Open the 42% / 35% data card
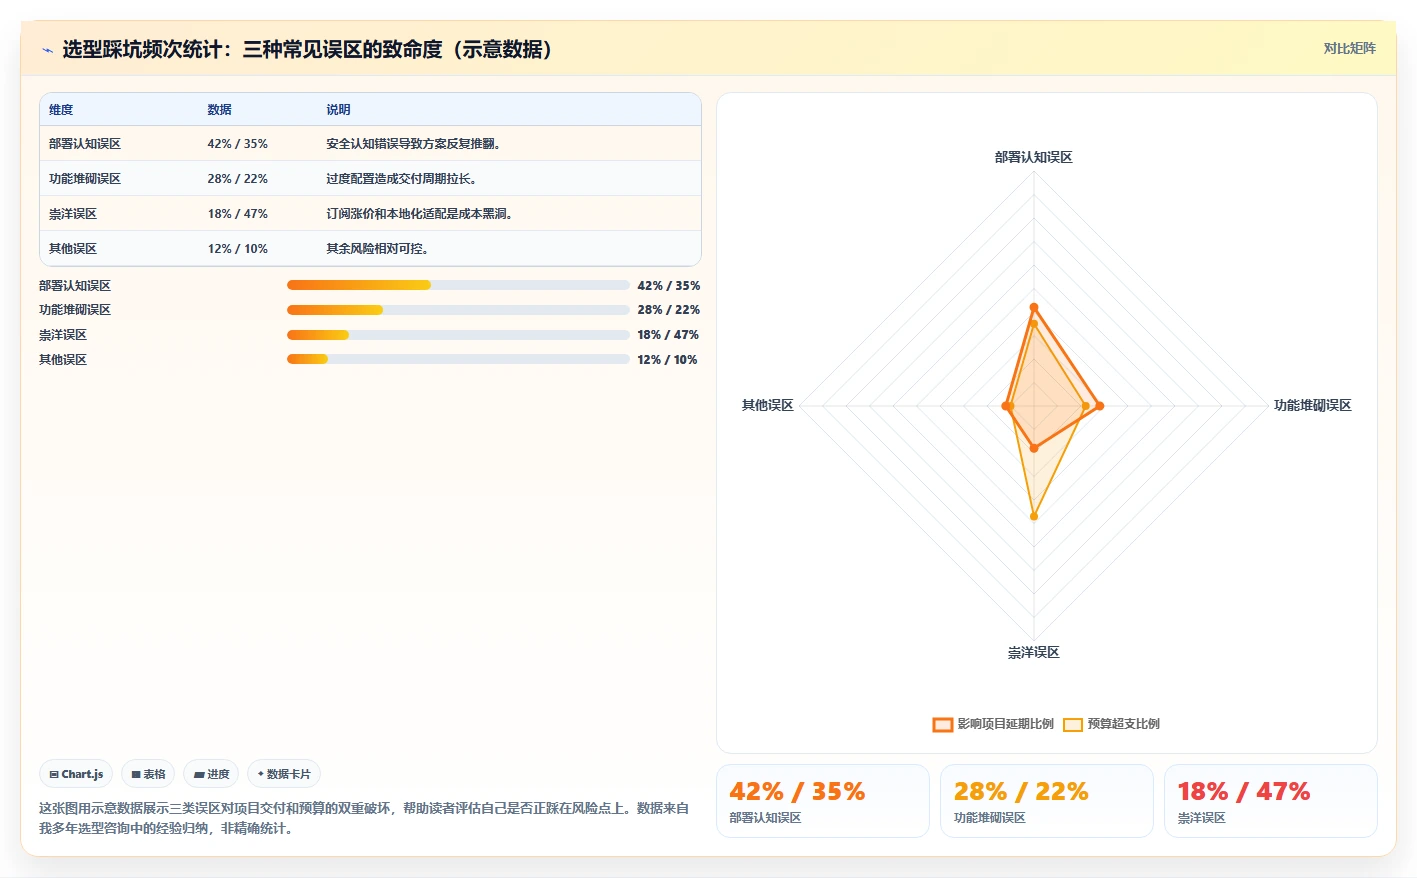Image resolution: width=1417 pixels, height=878 pixels. [x=822, y=801]
